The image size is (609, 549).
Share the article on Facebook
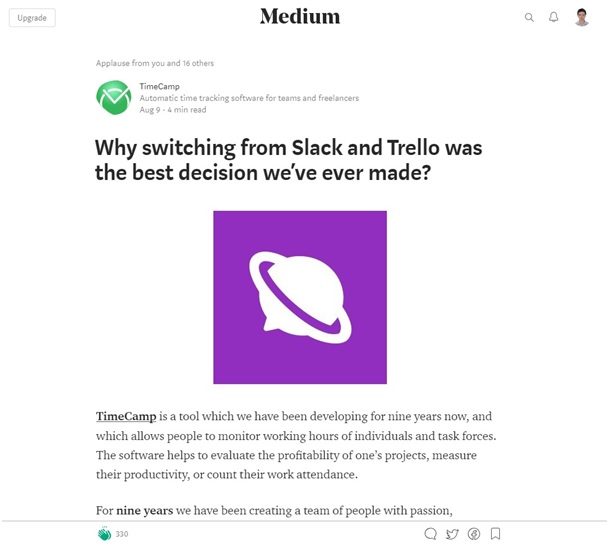tap(474, 534)
